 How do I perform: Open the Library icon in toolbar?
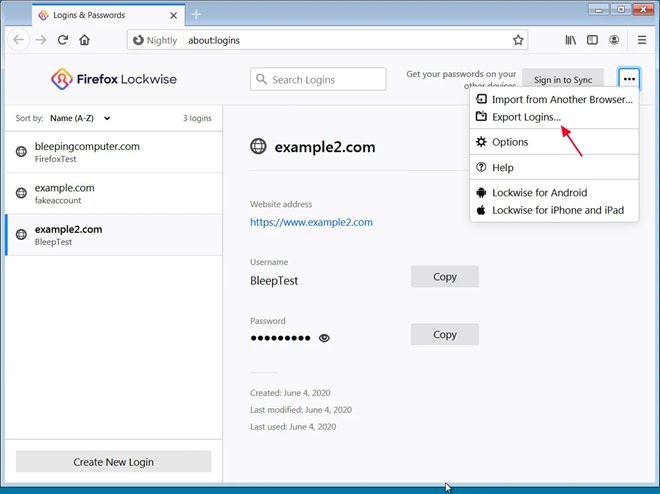click(571, 40)
